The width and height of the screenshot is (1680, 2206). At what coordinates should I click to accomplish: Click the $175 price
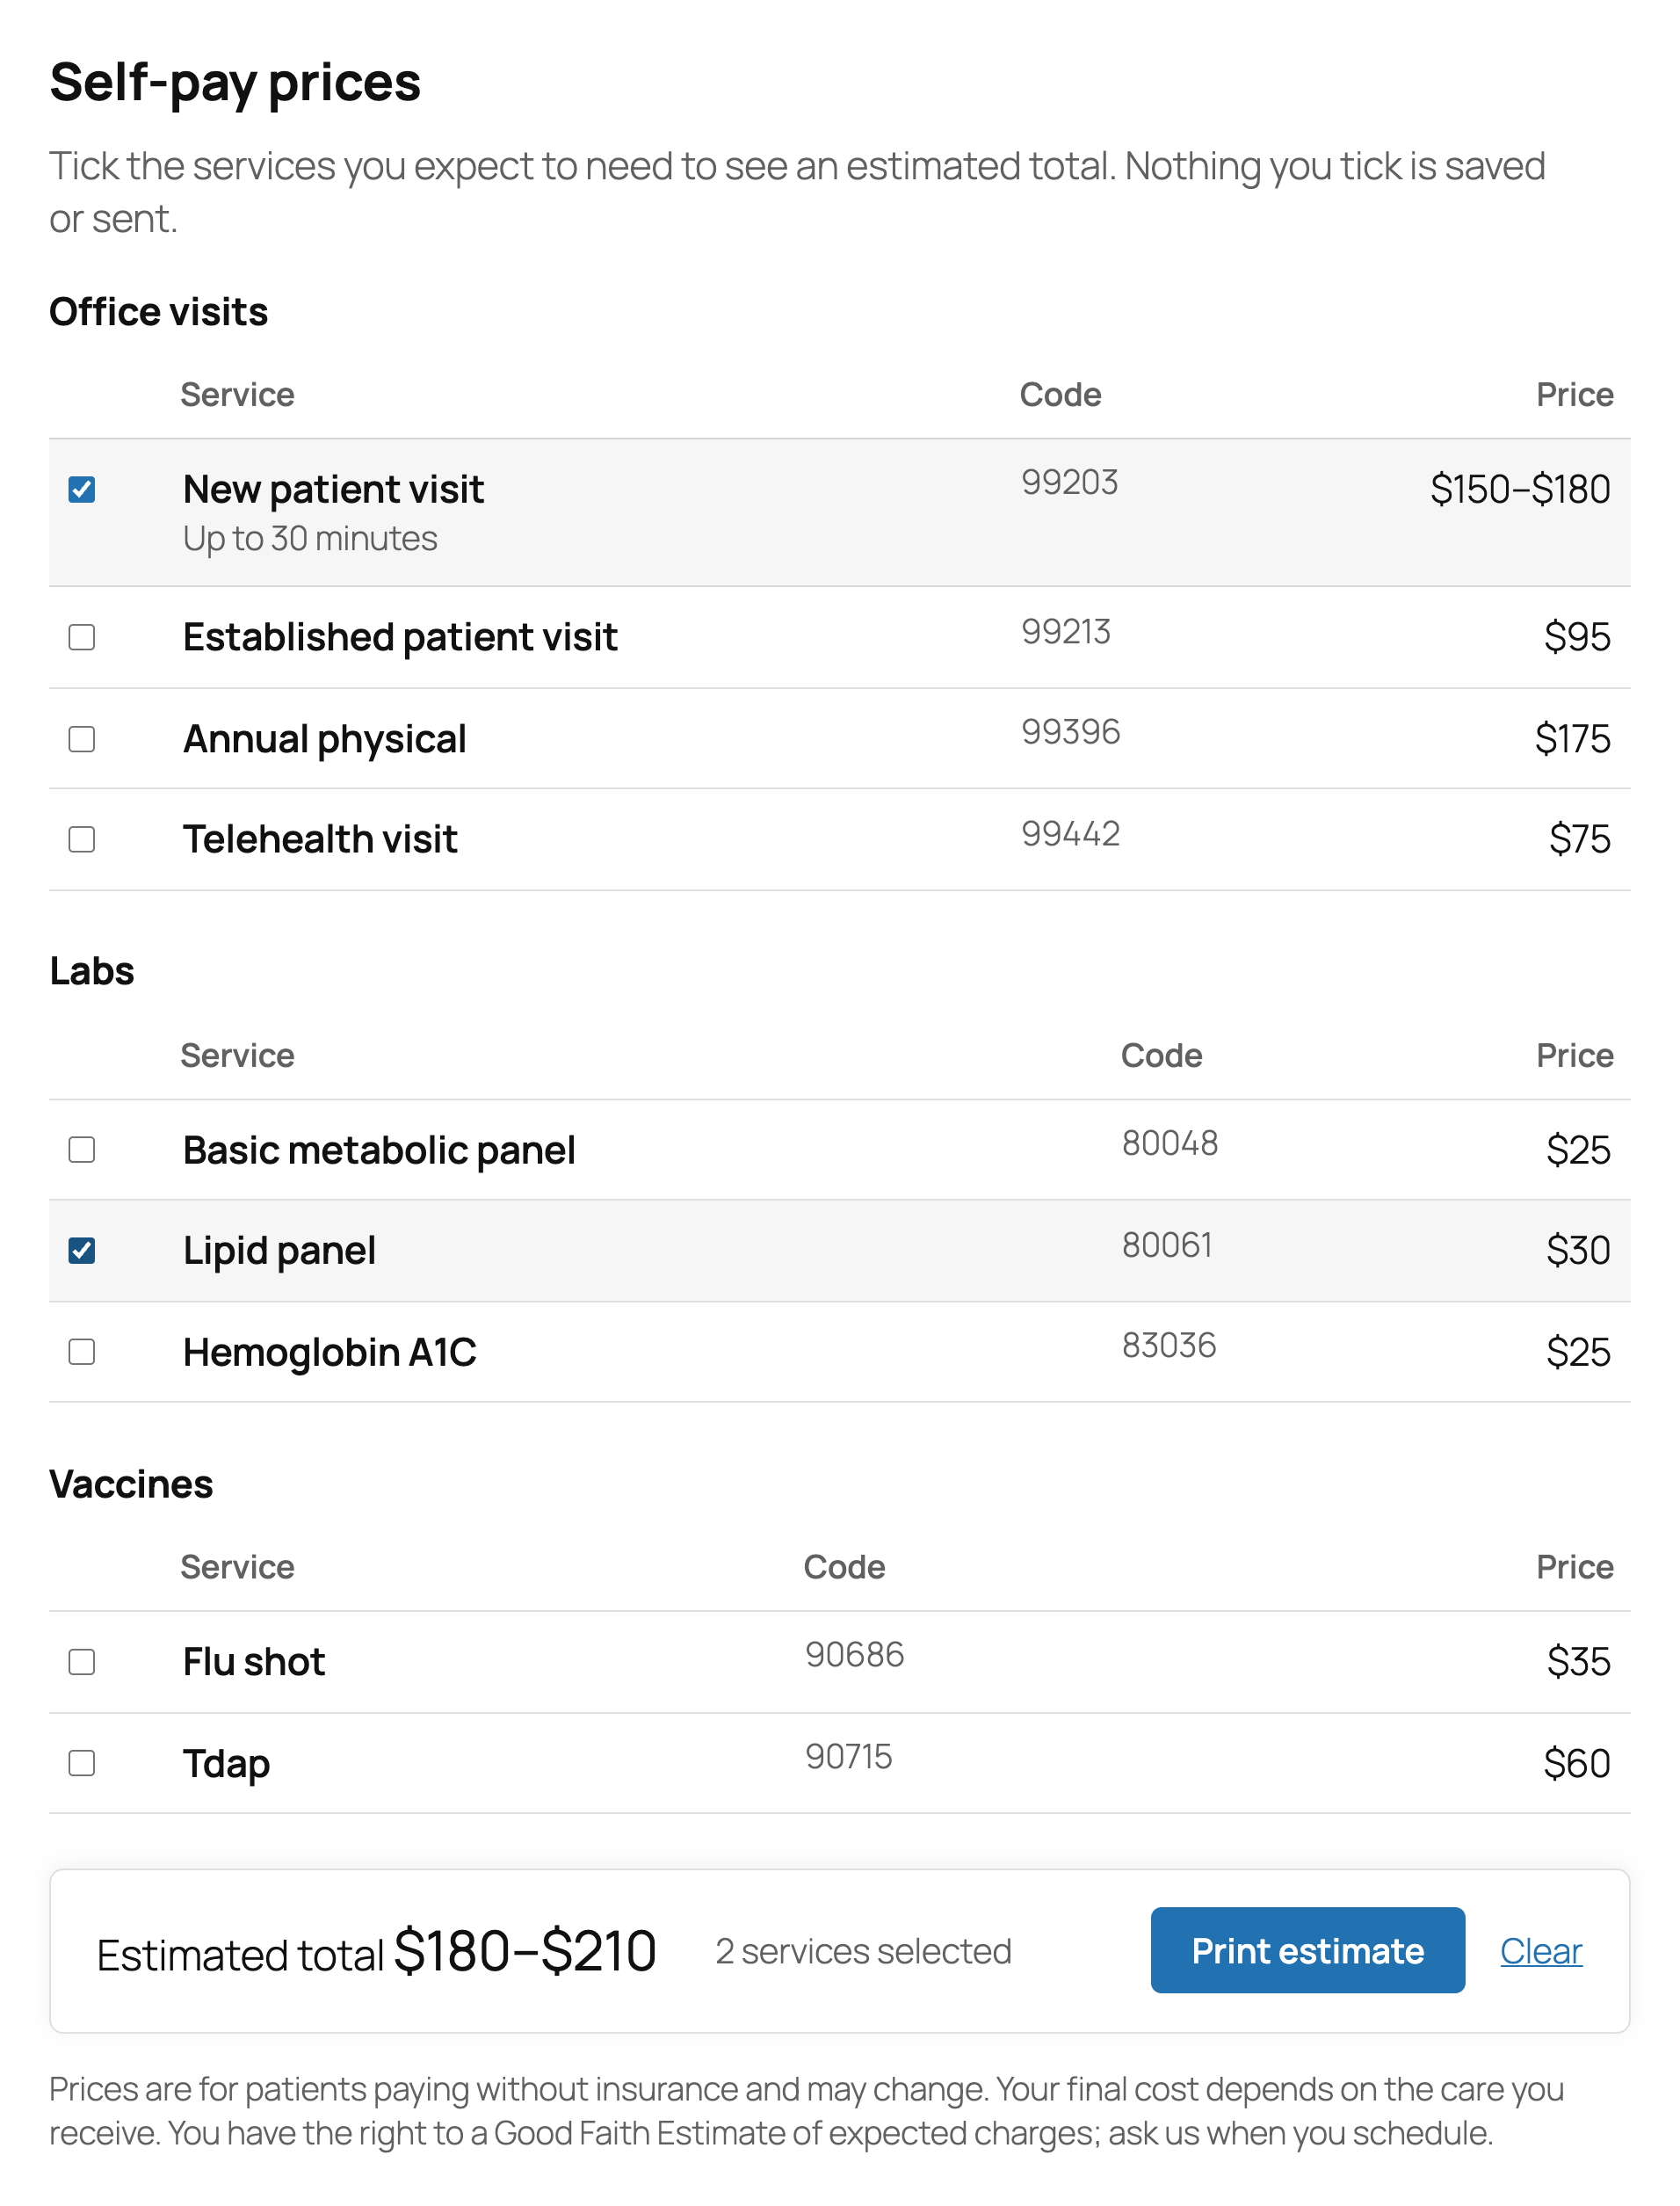[1573, 739]
